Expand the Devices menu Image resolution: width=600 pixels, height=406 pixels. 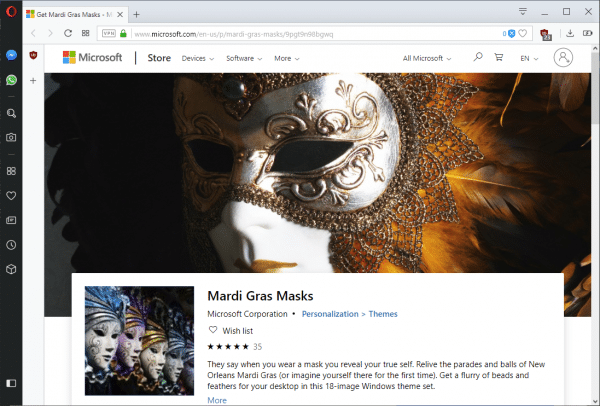[197, 59]
